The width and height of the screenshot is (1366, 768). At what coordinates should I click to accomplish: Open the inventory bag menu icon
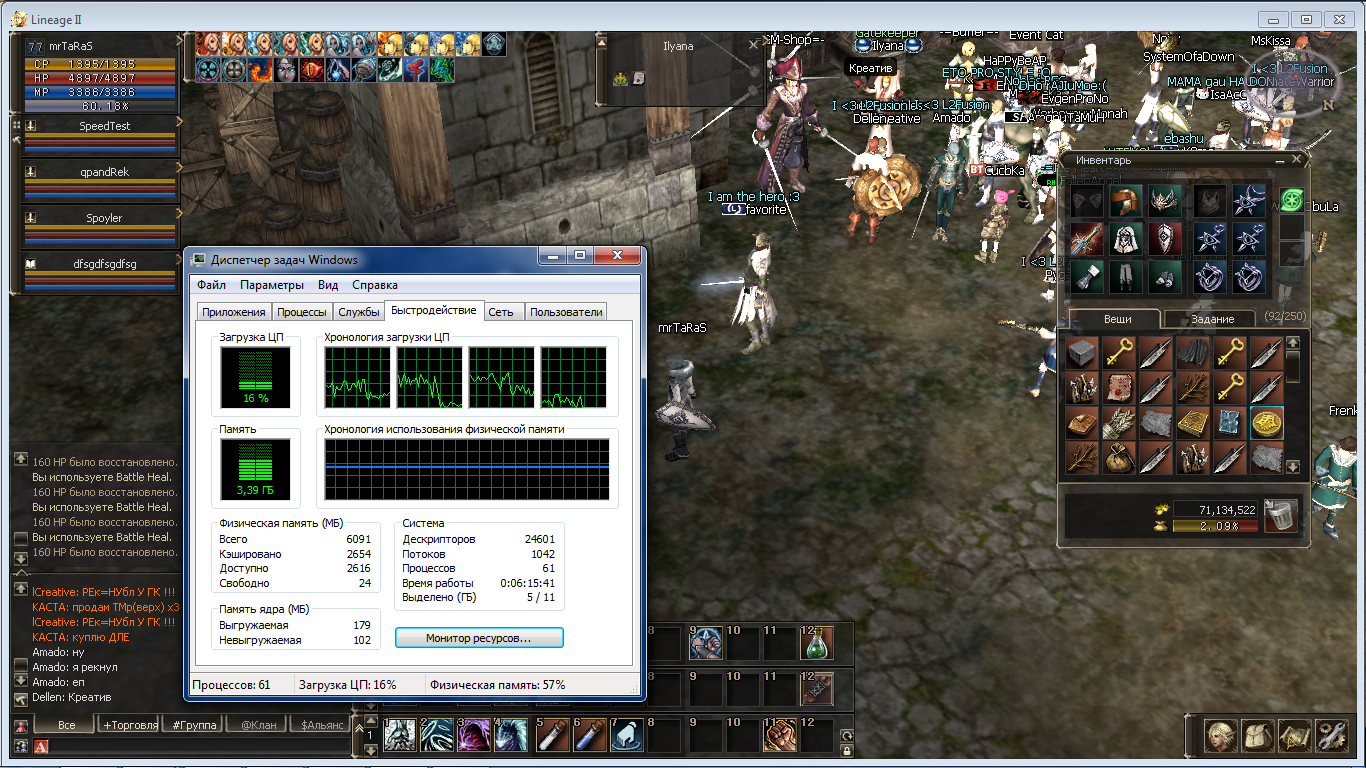[1257, 736]
